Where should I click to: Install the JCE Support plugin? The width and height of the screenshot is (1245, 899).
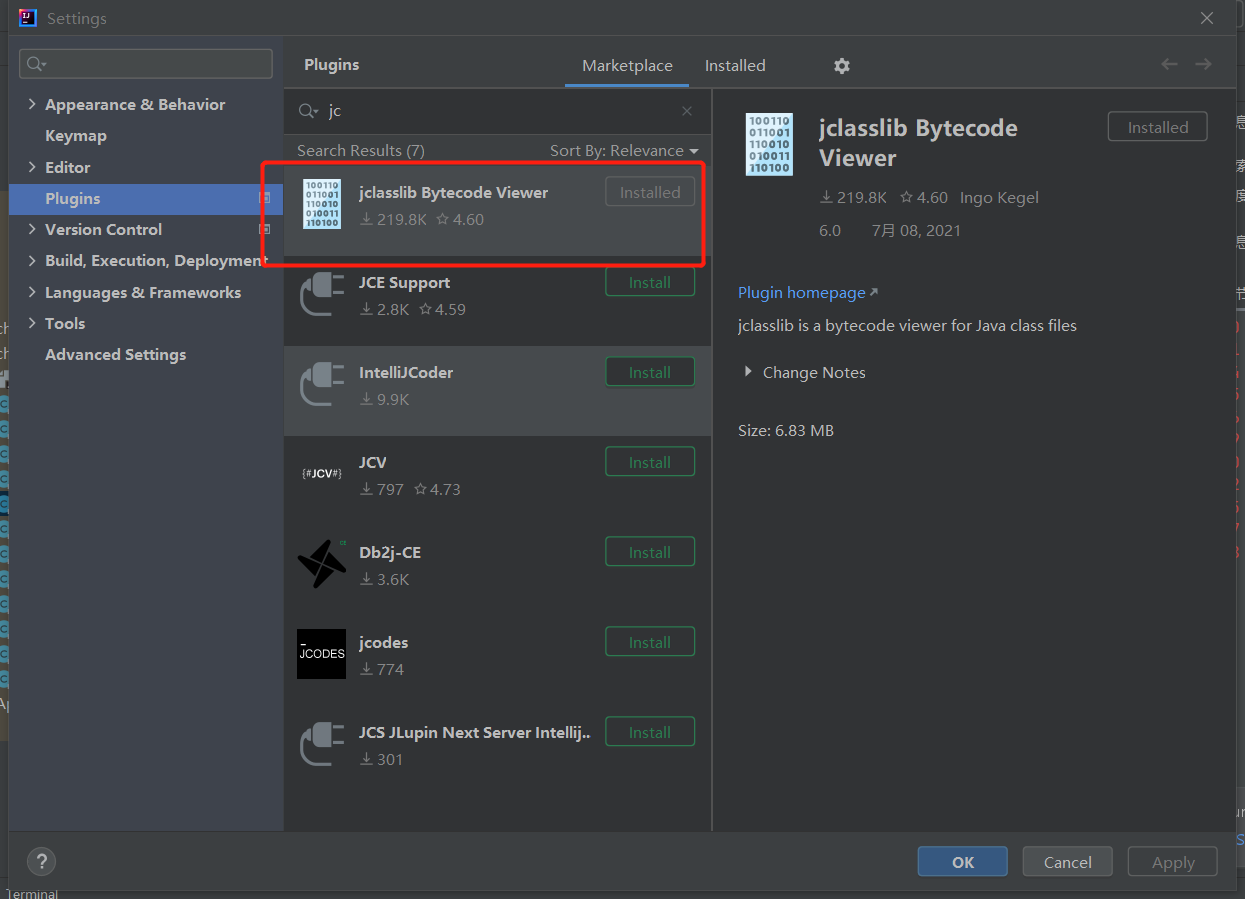click(650, 283)
